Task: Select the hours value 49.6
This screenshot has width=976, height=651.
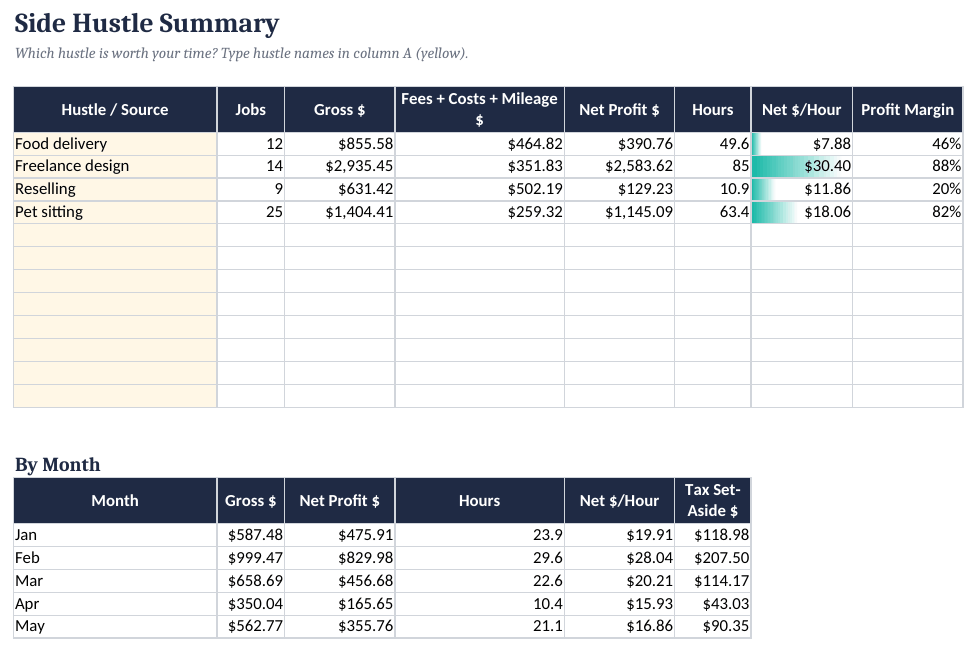Action: pyautogui.click(x=713, y=144)
